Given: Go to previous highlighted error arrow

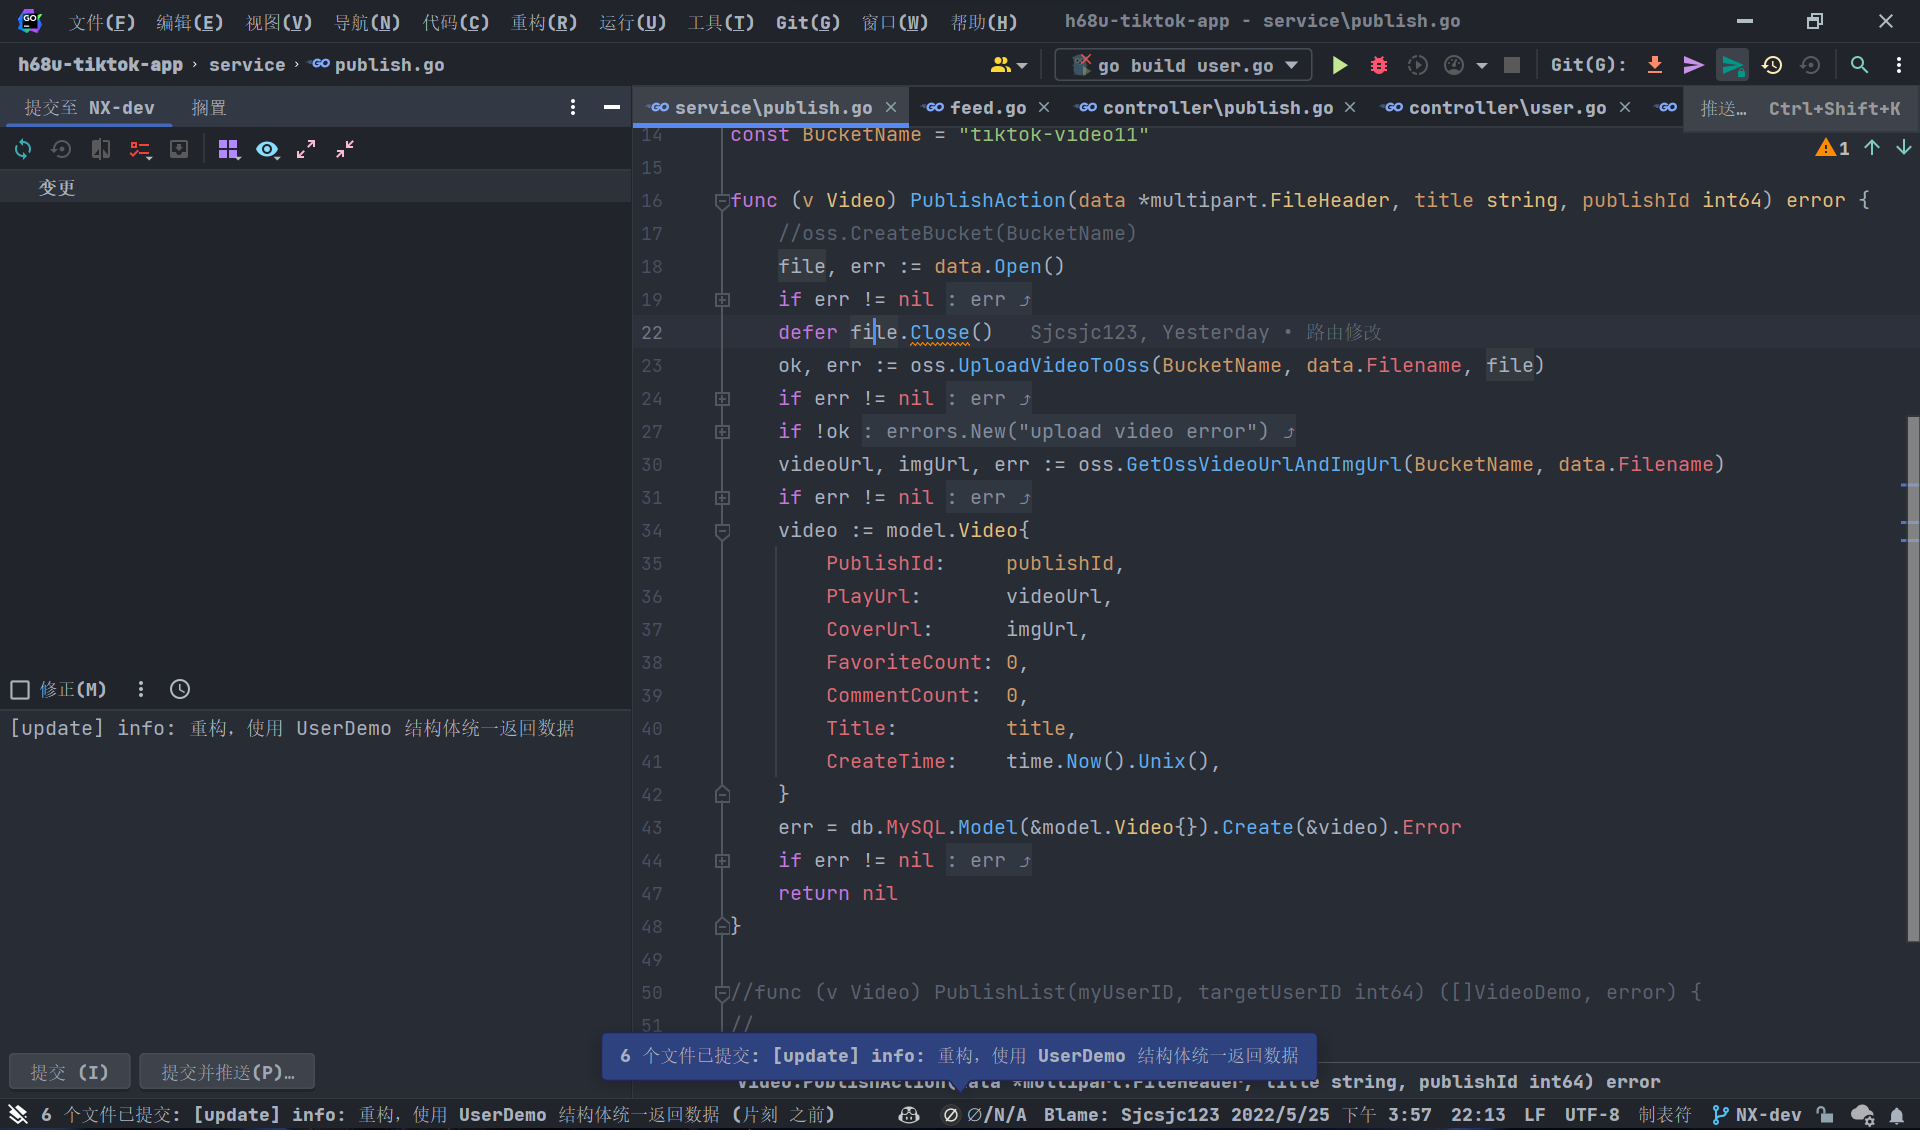Looking at the screenshot, I should pos(1872,148).
